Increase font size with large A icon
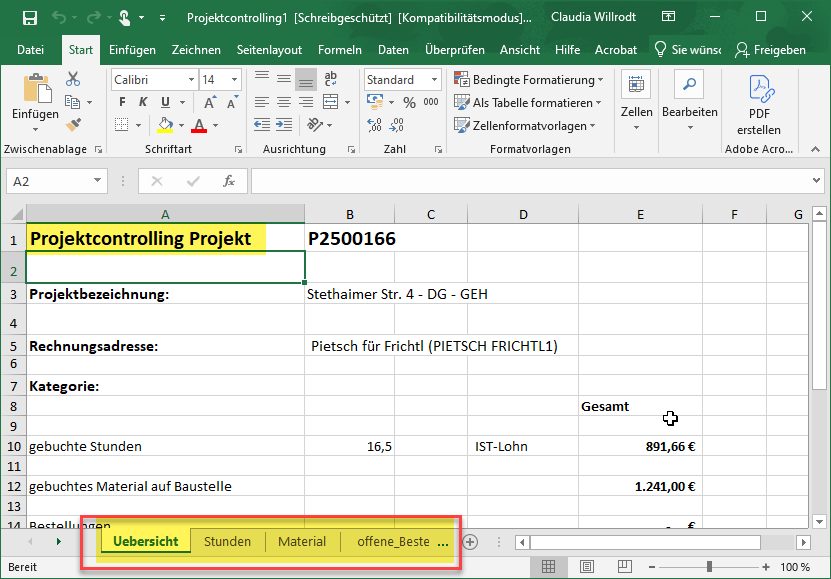Viewport: 831px width, 579px height. pos(209,102)
